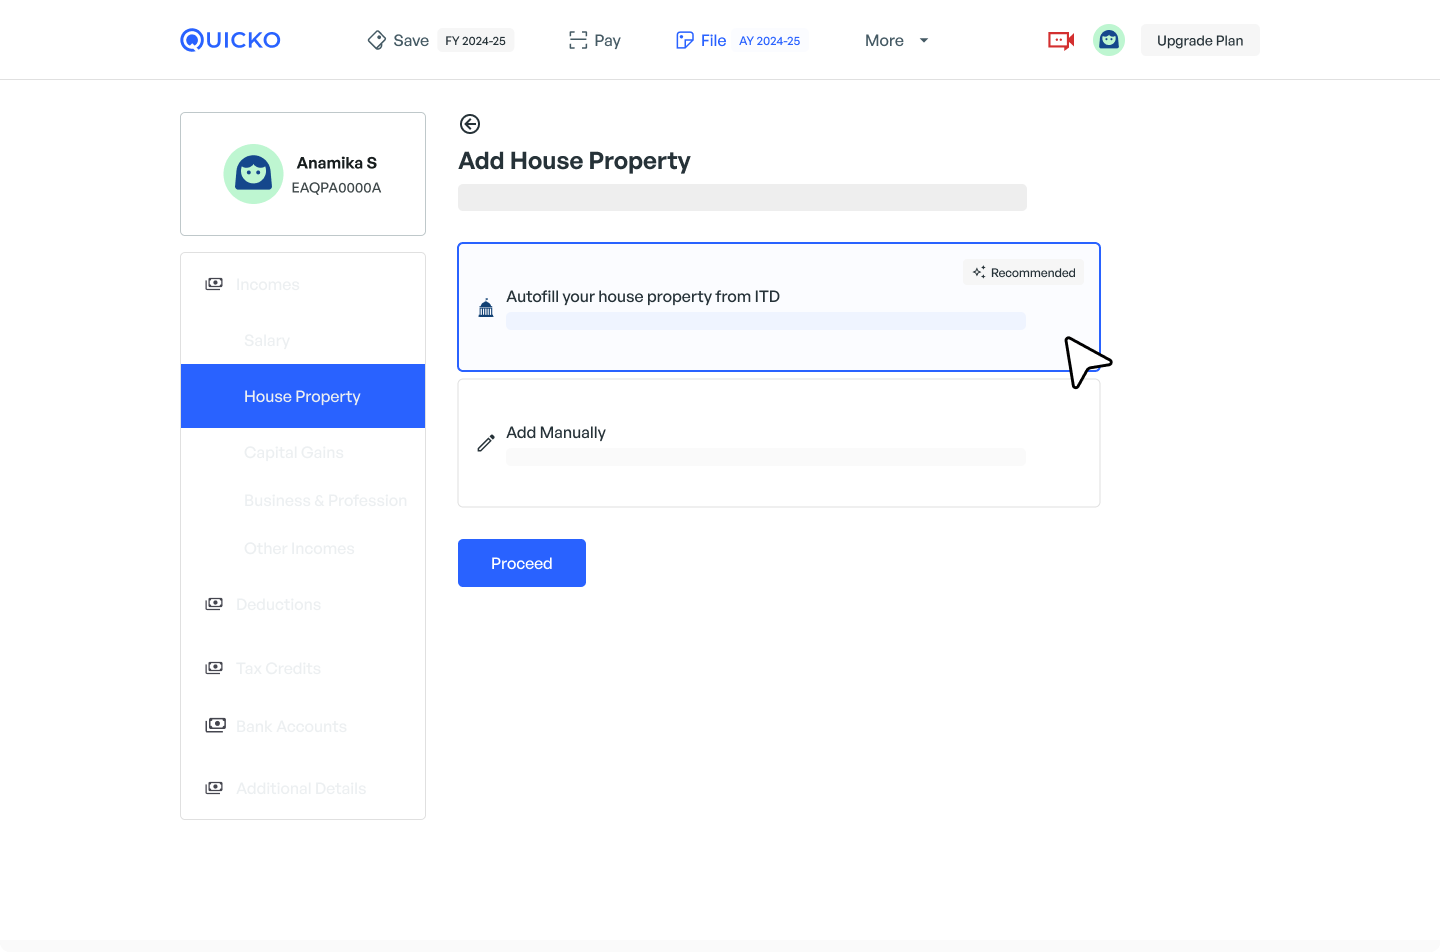Click the Recommended badge
Viewport: 1440px width, 952px height.
(x=1024, y=272)
